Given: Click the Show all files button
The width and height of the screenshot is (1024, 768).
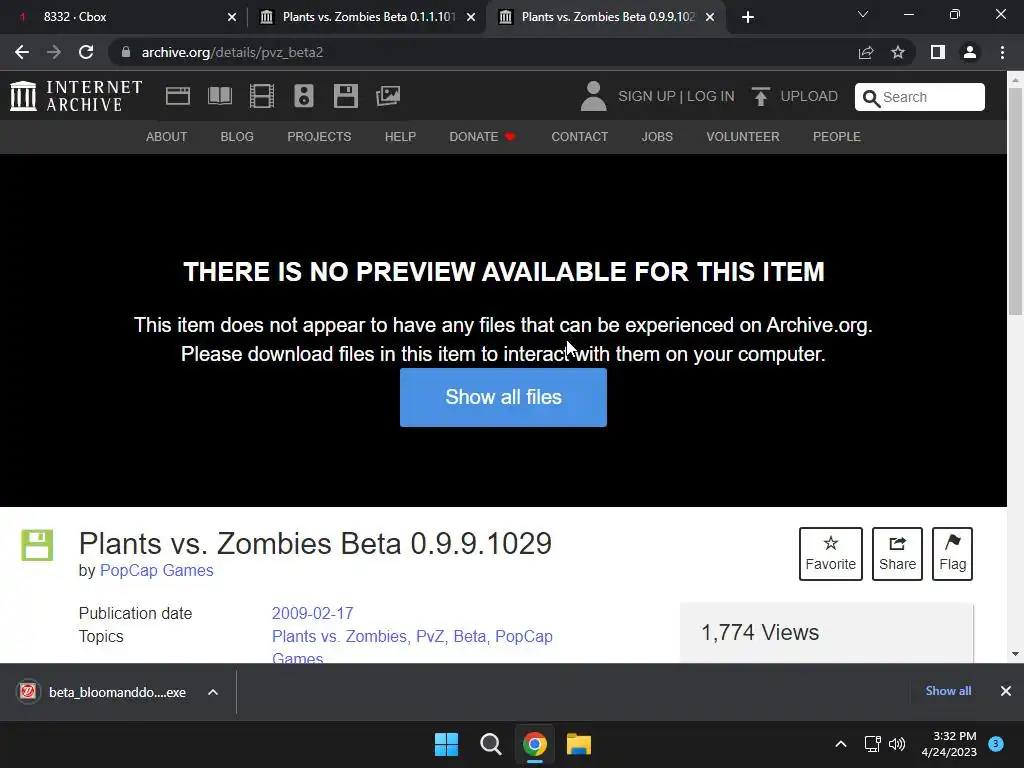Looking at the screenshot, I should pyautogui.click(x=503, y=397).
